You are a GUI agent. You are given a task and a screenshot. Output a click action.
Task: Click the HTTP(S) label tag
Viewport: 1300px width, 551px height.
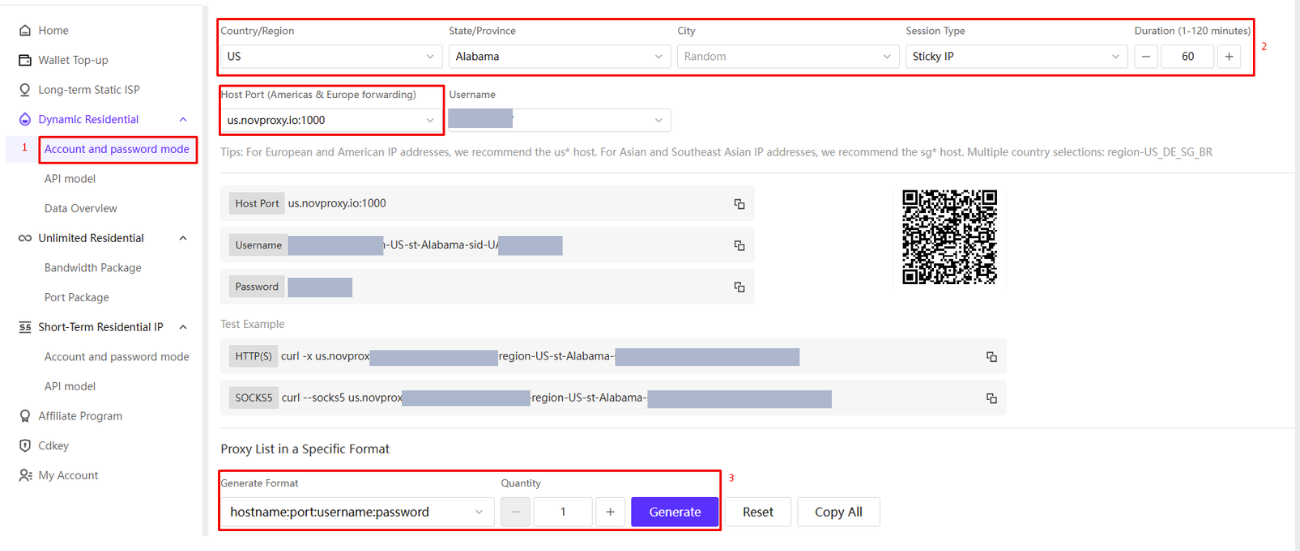(252, 356)
